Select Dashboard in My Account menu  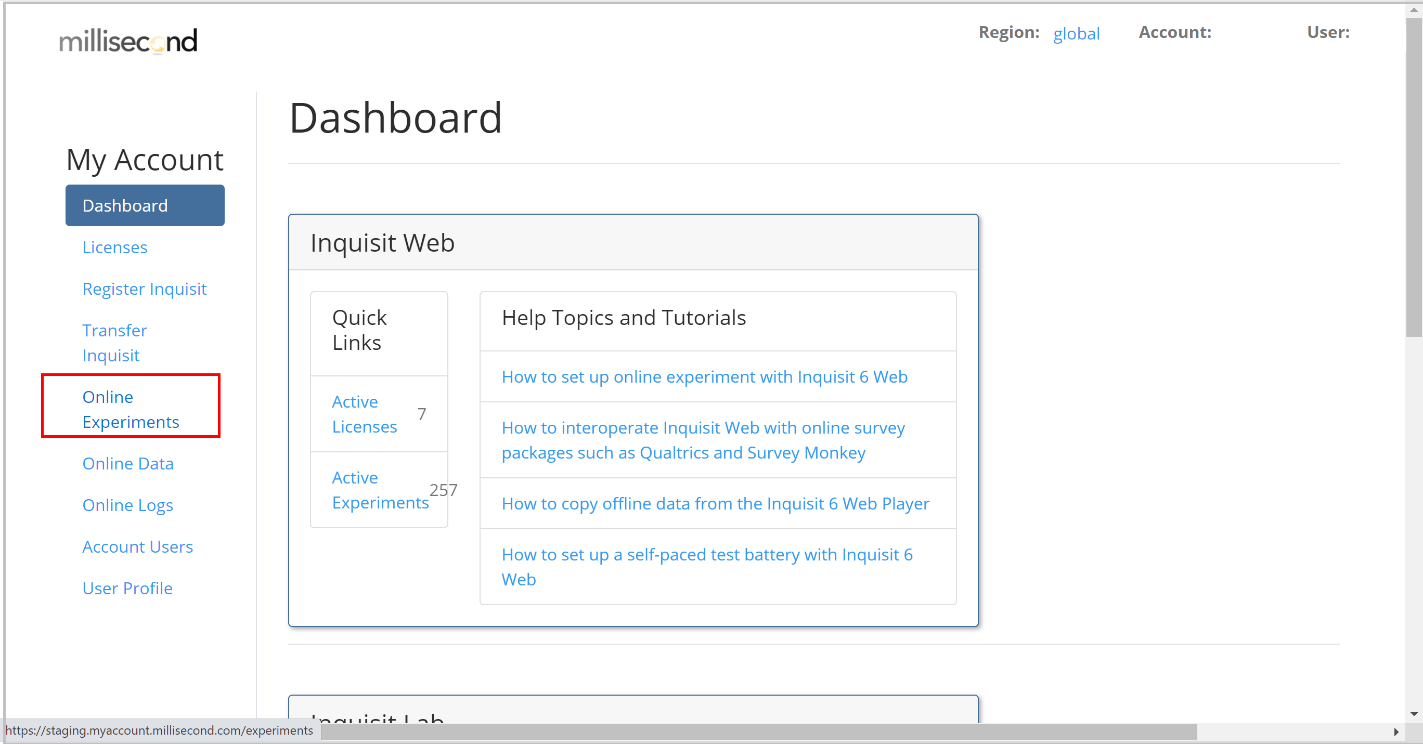(x=145, y=205)
